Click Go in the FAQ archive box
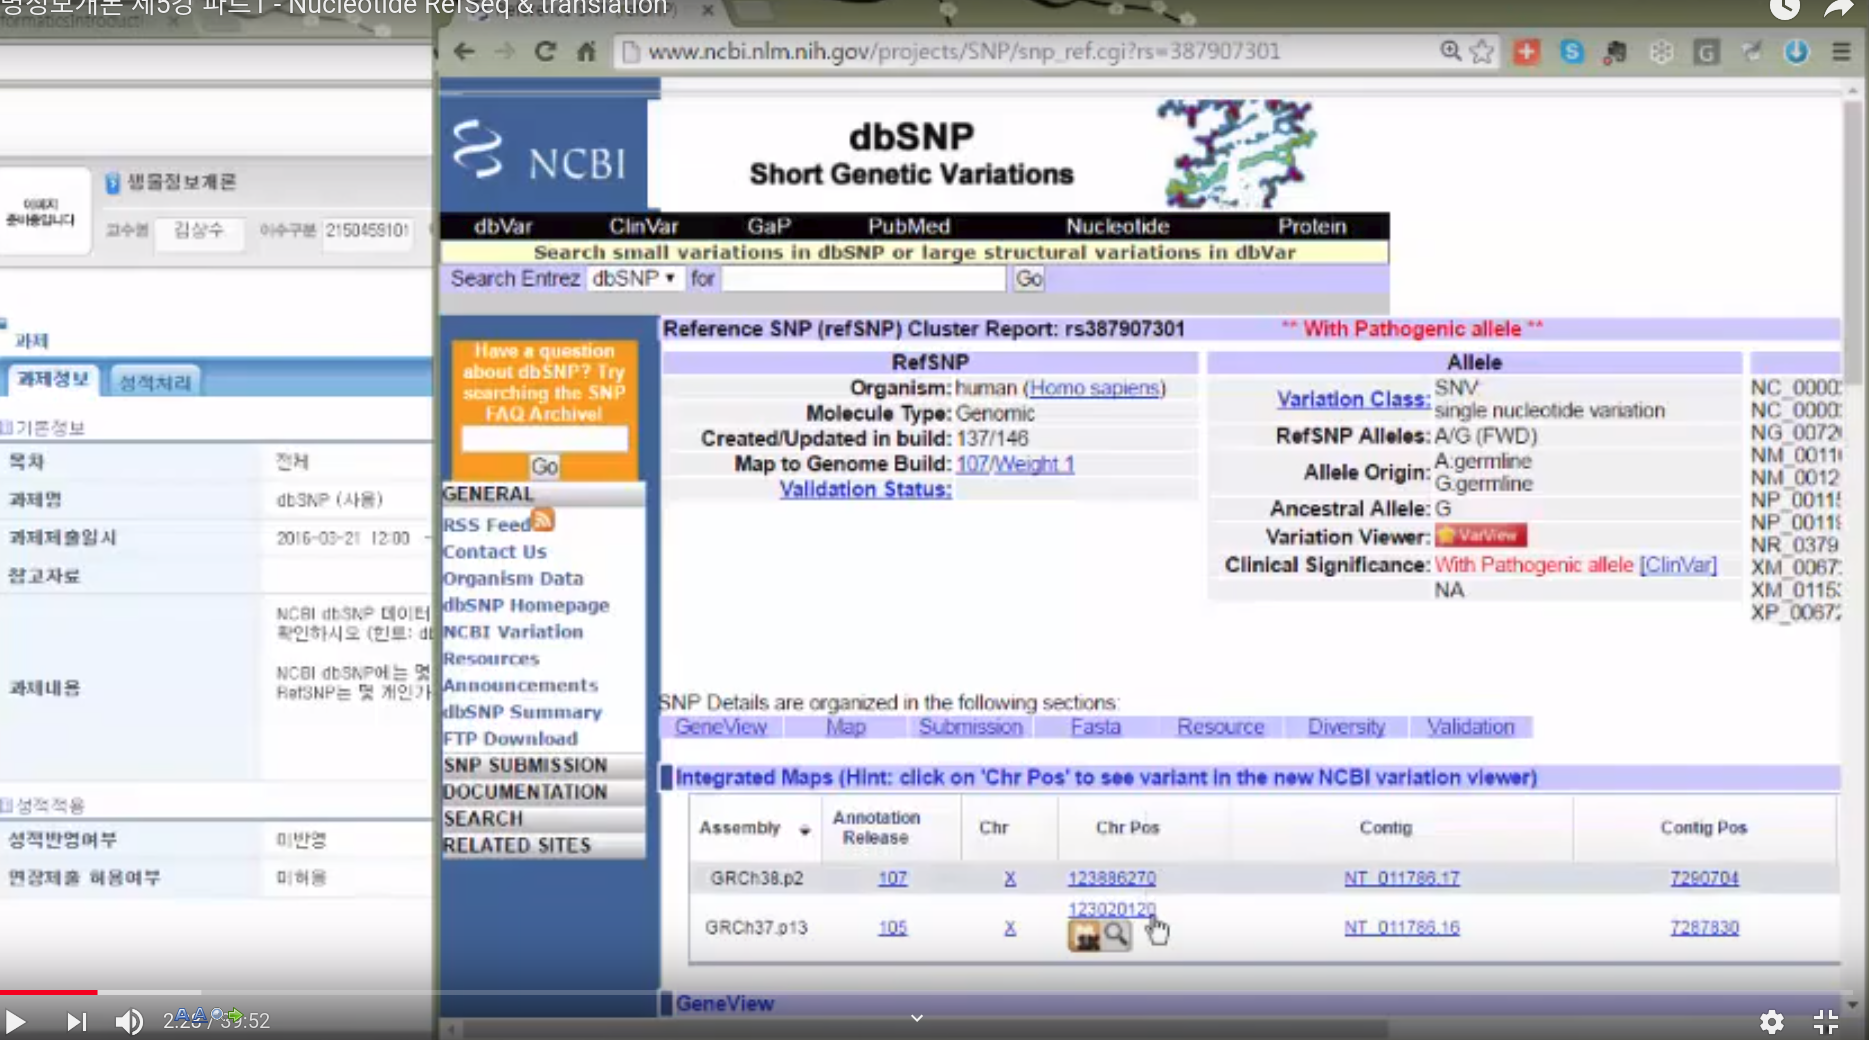 coord(545,467)
